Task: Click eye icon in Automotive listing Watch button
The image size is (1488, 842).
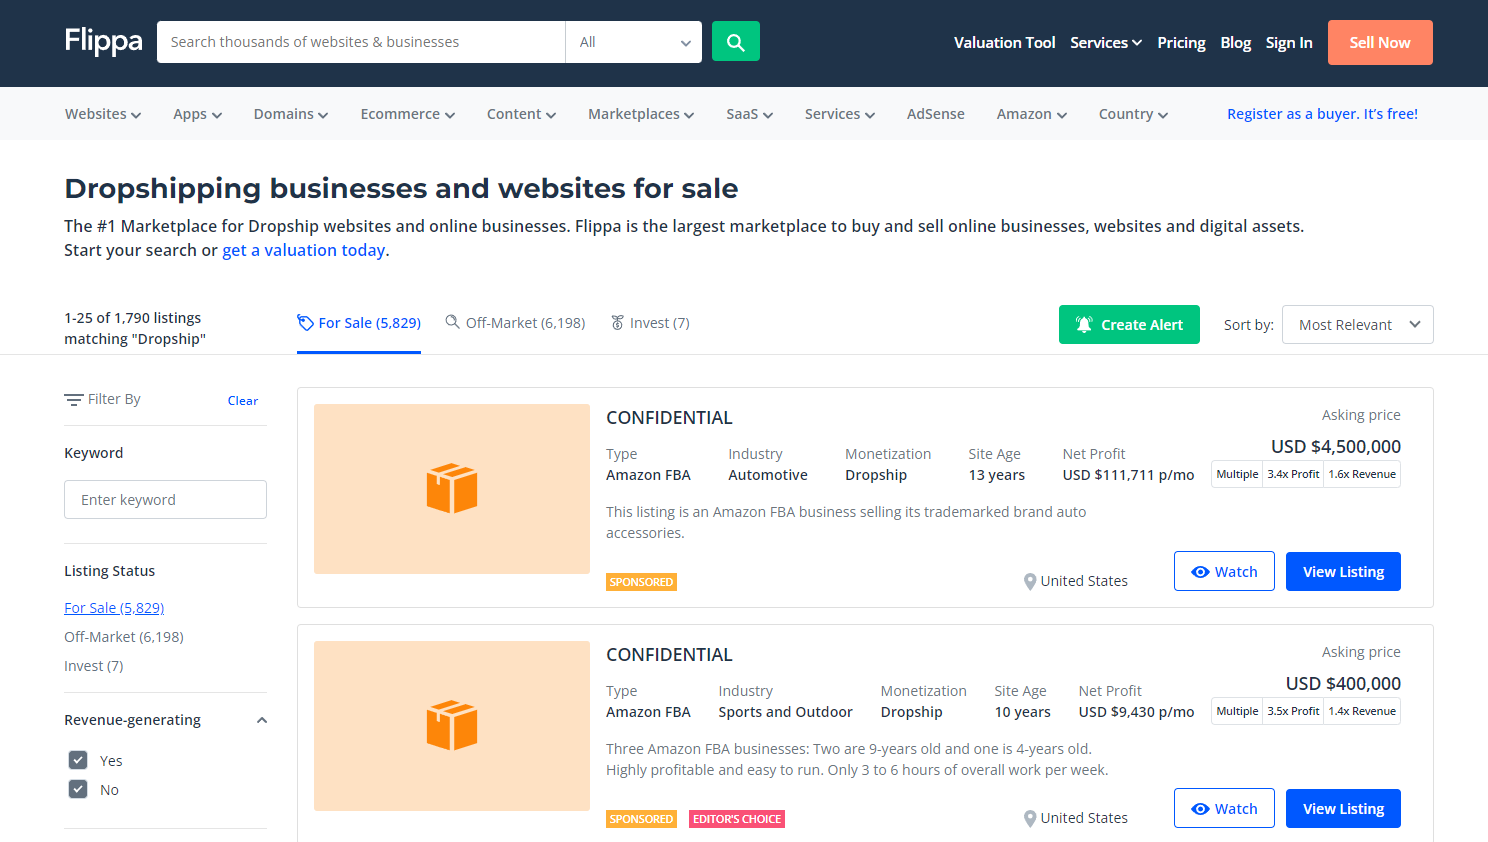Action: [x=1200, y=572]
